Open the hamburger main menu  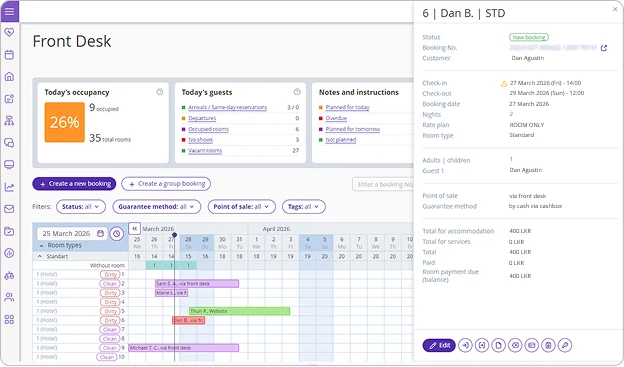(x=9, y=11)
